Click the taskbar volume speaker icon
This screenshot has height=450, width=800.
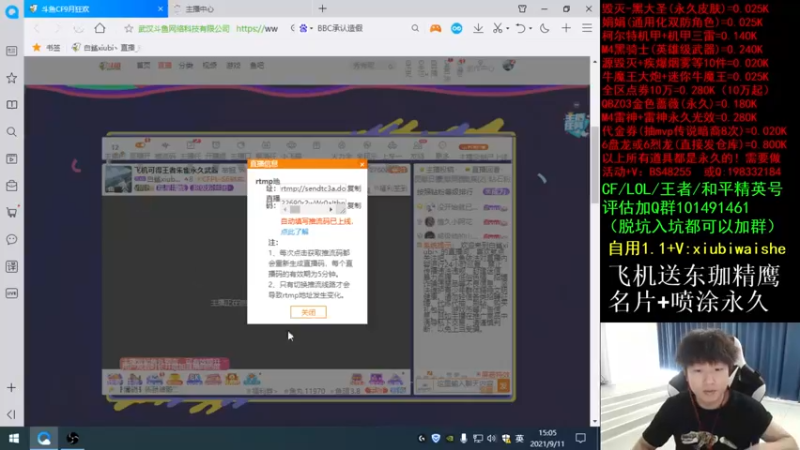[x=491, y=438]
